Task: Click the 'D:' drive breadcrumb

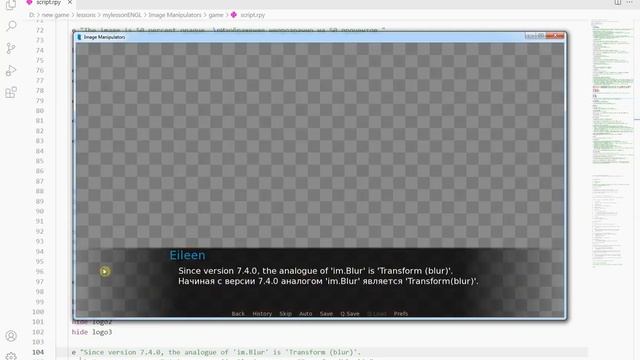Action: tap(31, 15)
